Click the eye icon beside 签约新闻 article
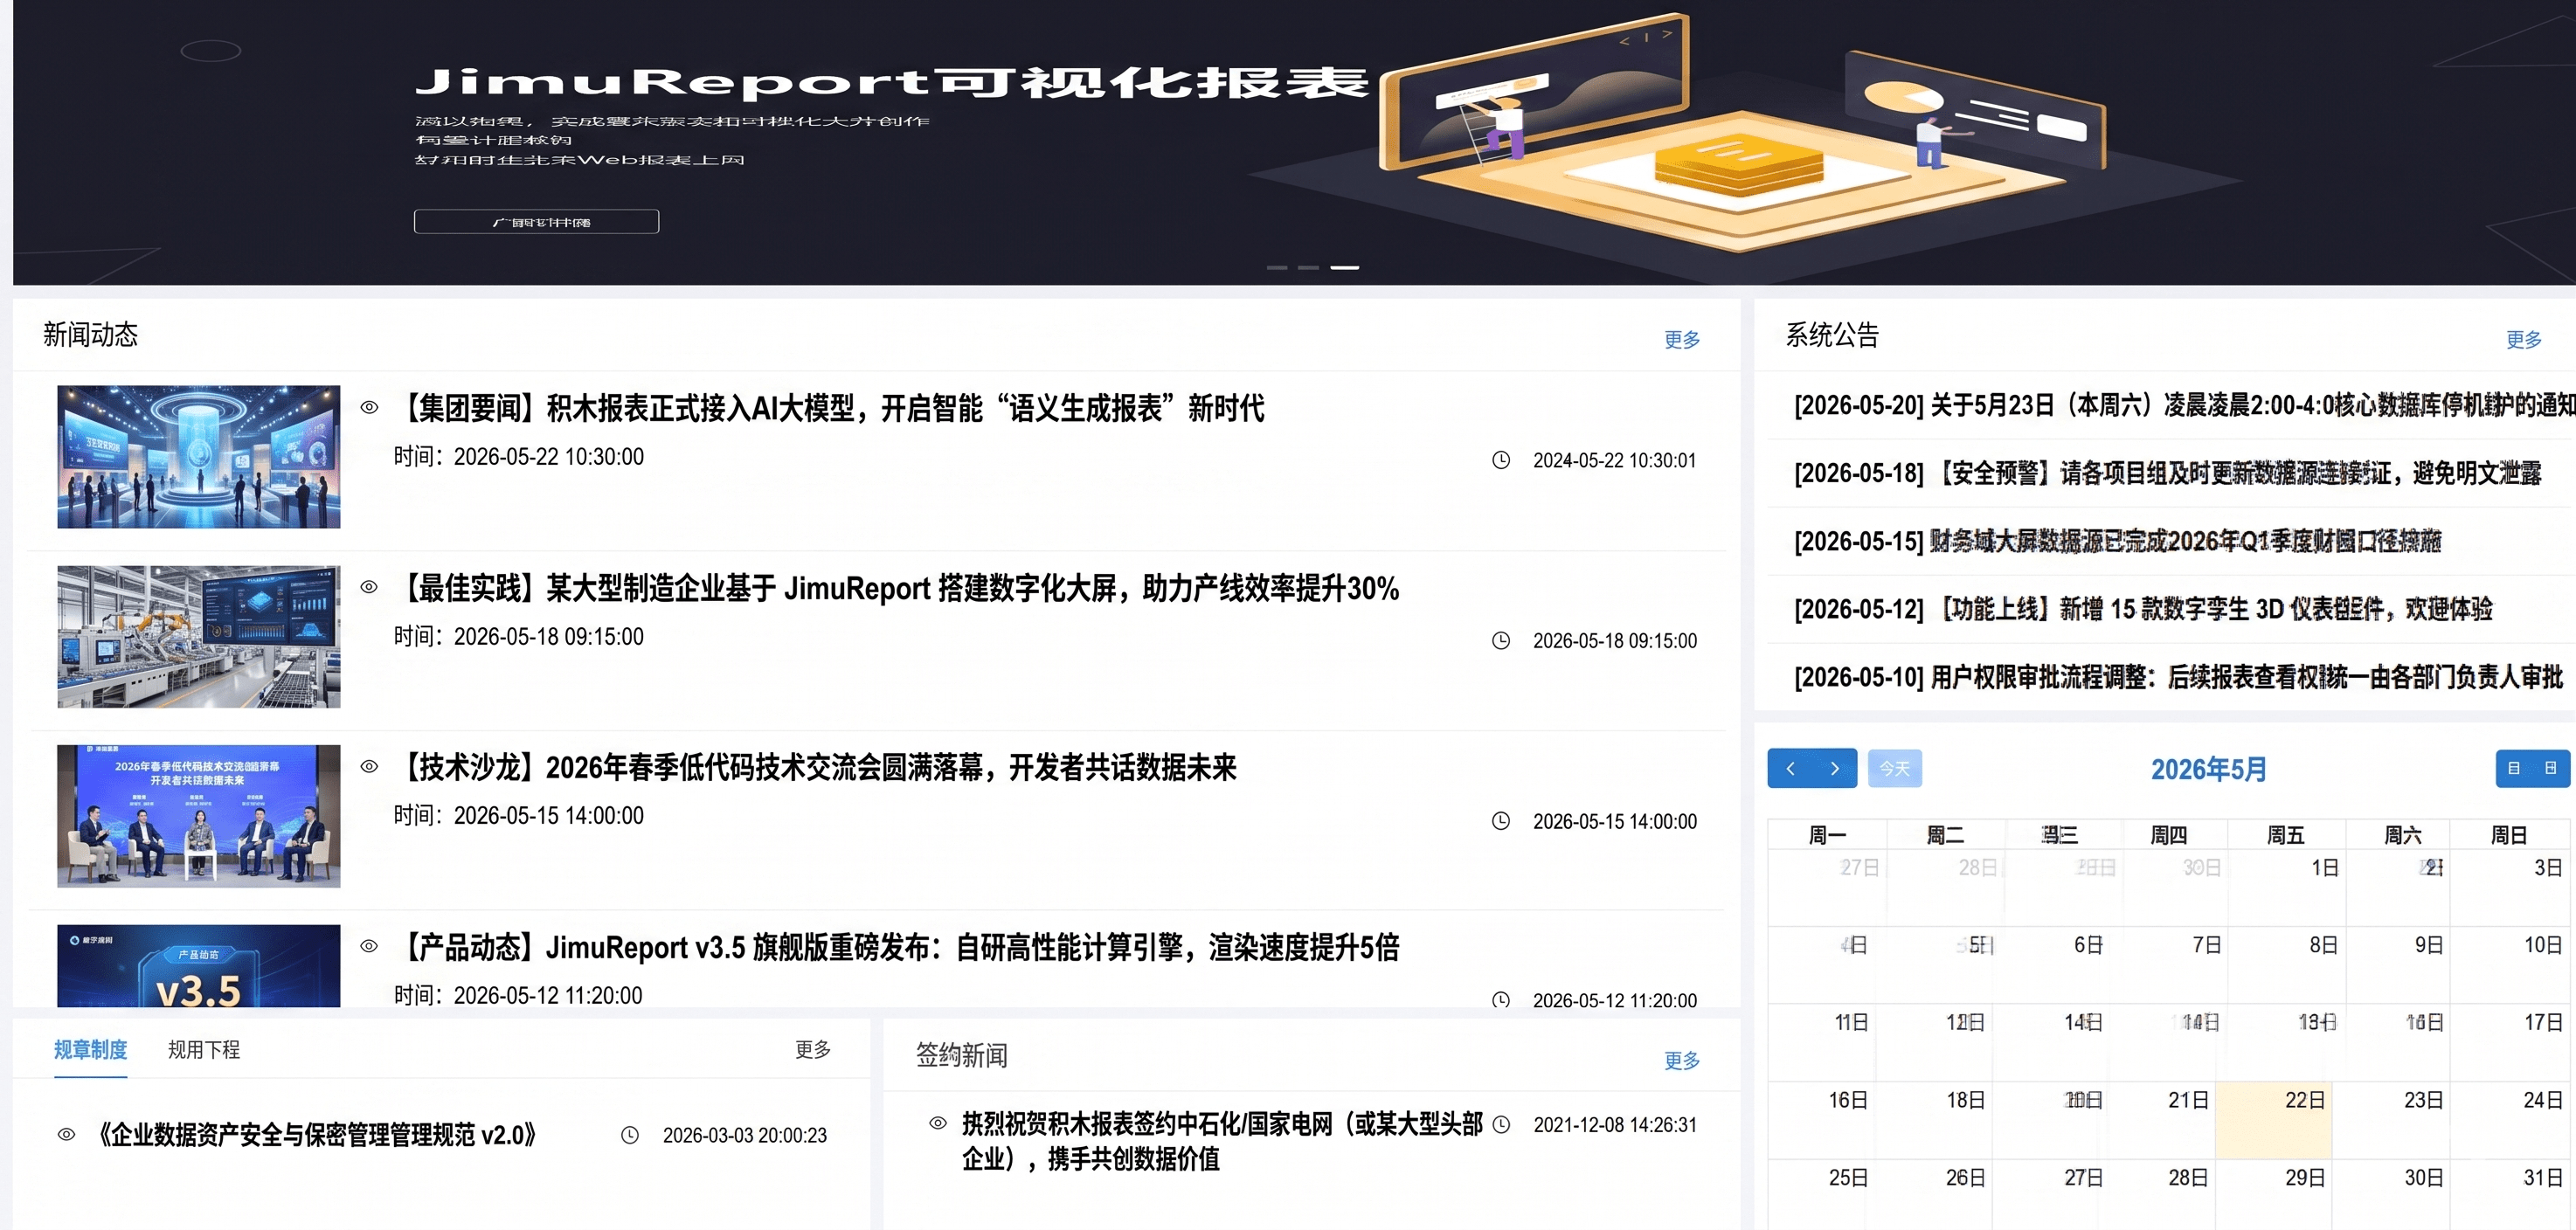 click(938, 1123)
